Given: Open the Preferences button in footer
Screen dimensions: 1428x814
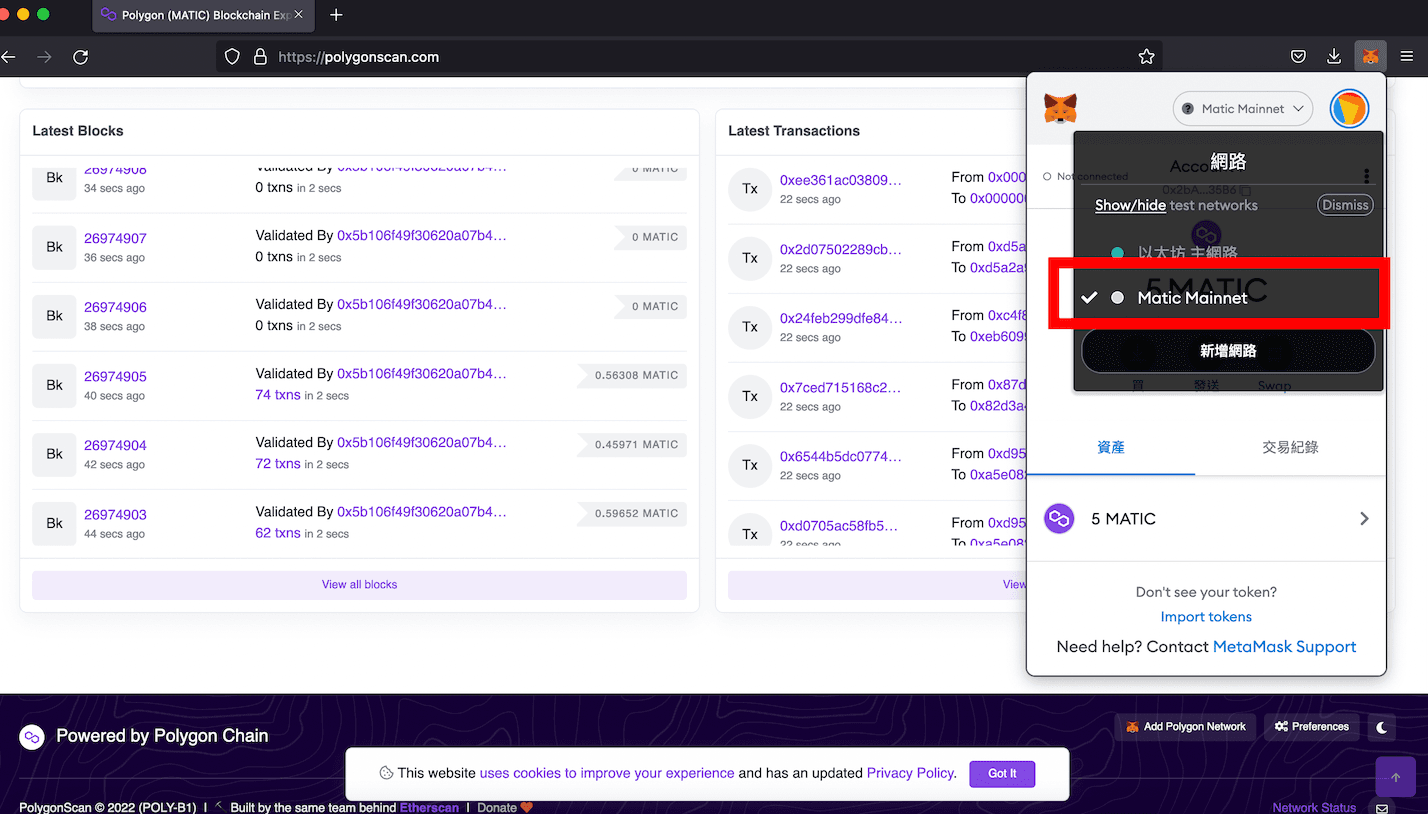Looking at the screenshot, I should point(1312,727).
